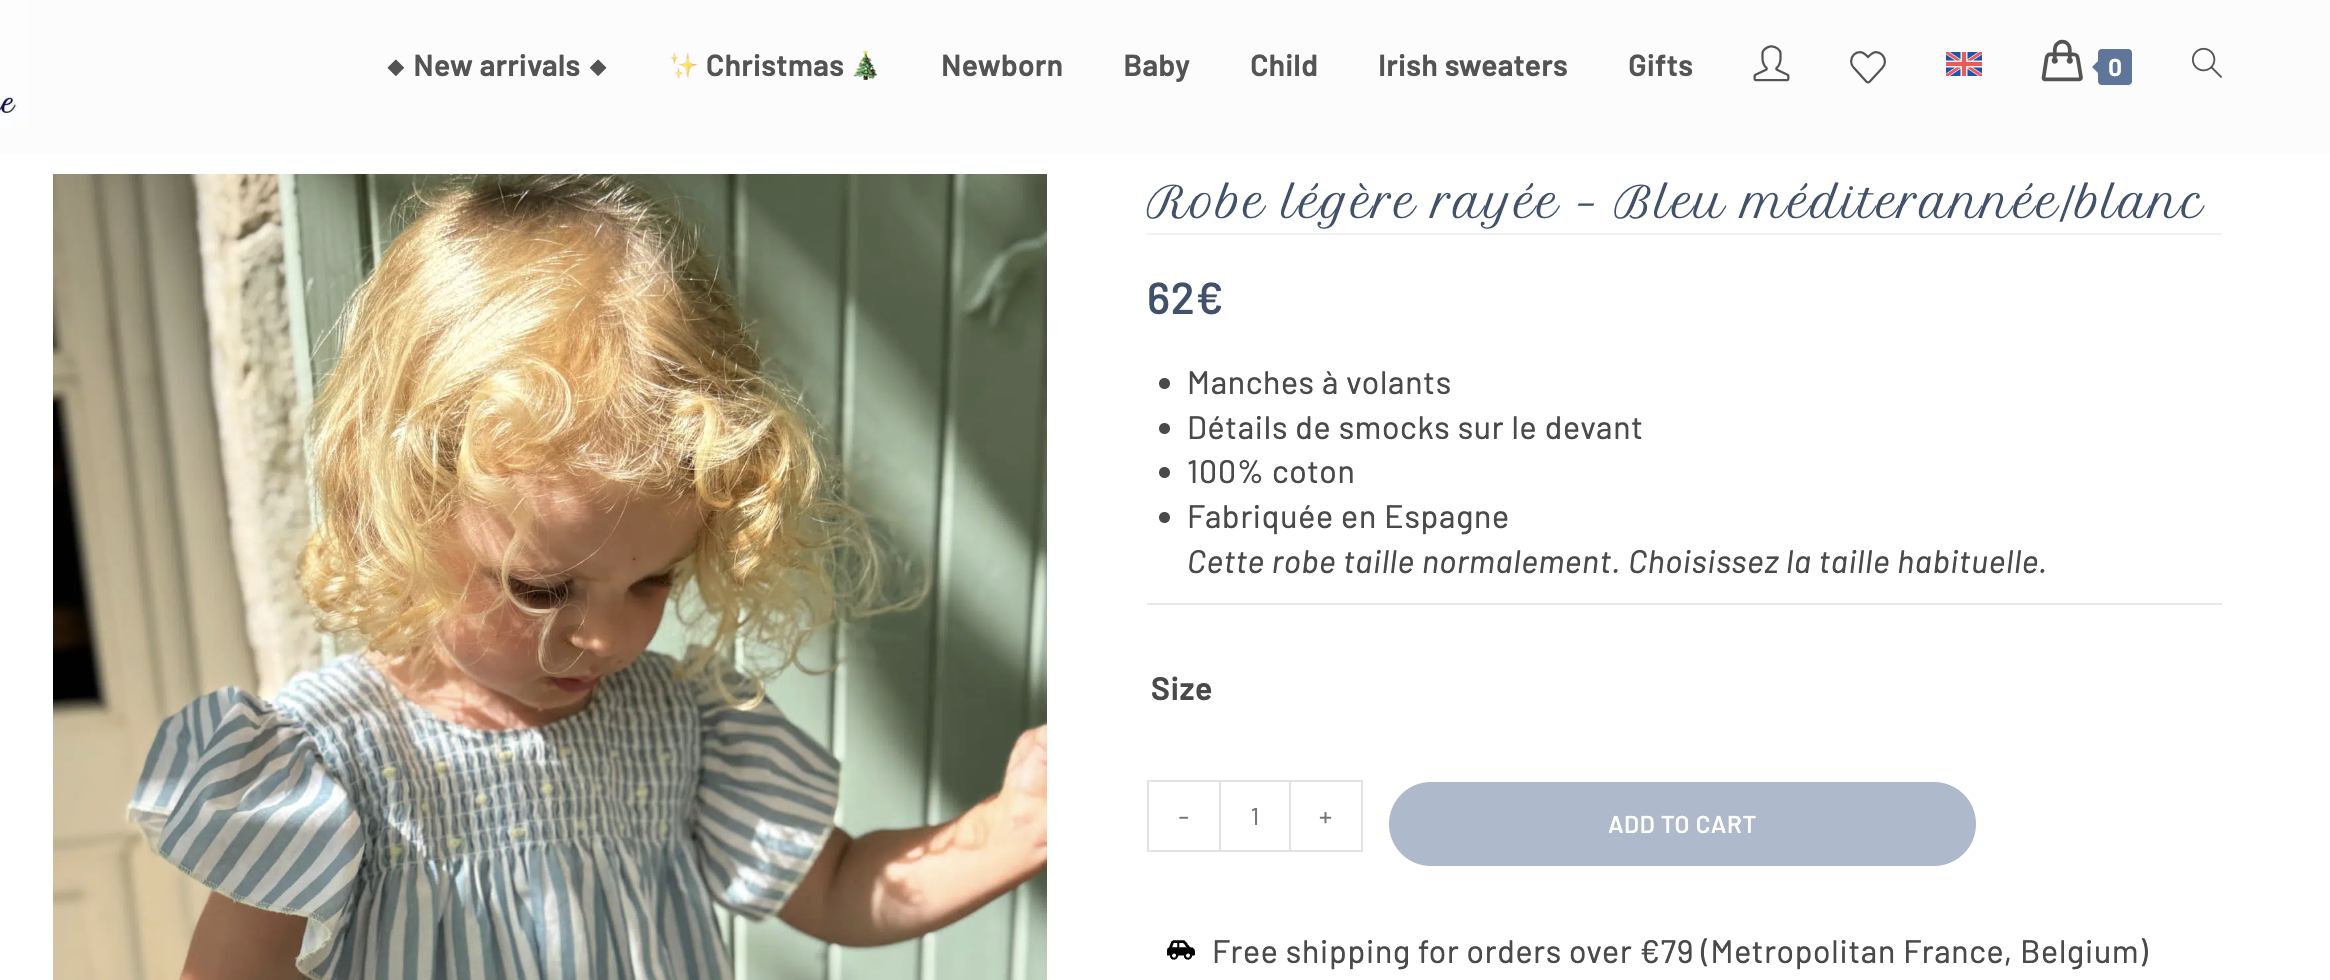This screenshot has height=980, width=2330.
Task: Click the quantity input field
Action: pos(1255,817)
